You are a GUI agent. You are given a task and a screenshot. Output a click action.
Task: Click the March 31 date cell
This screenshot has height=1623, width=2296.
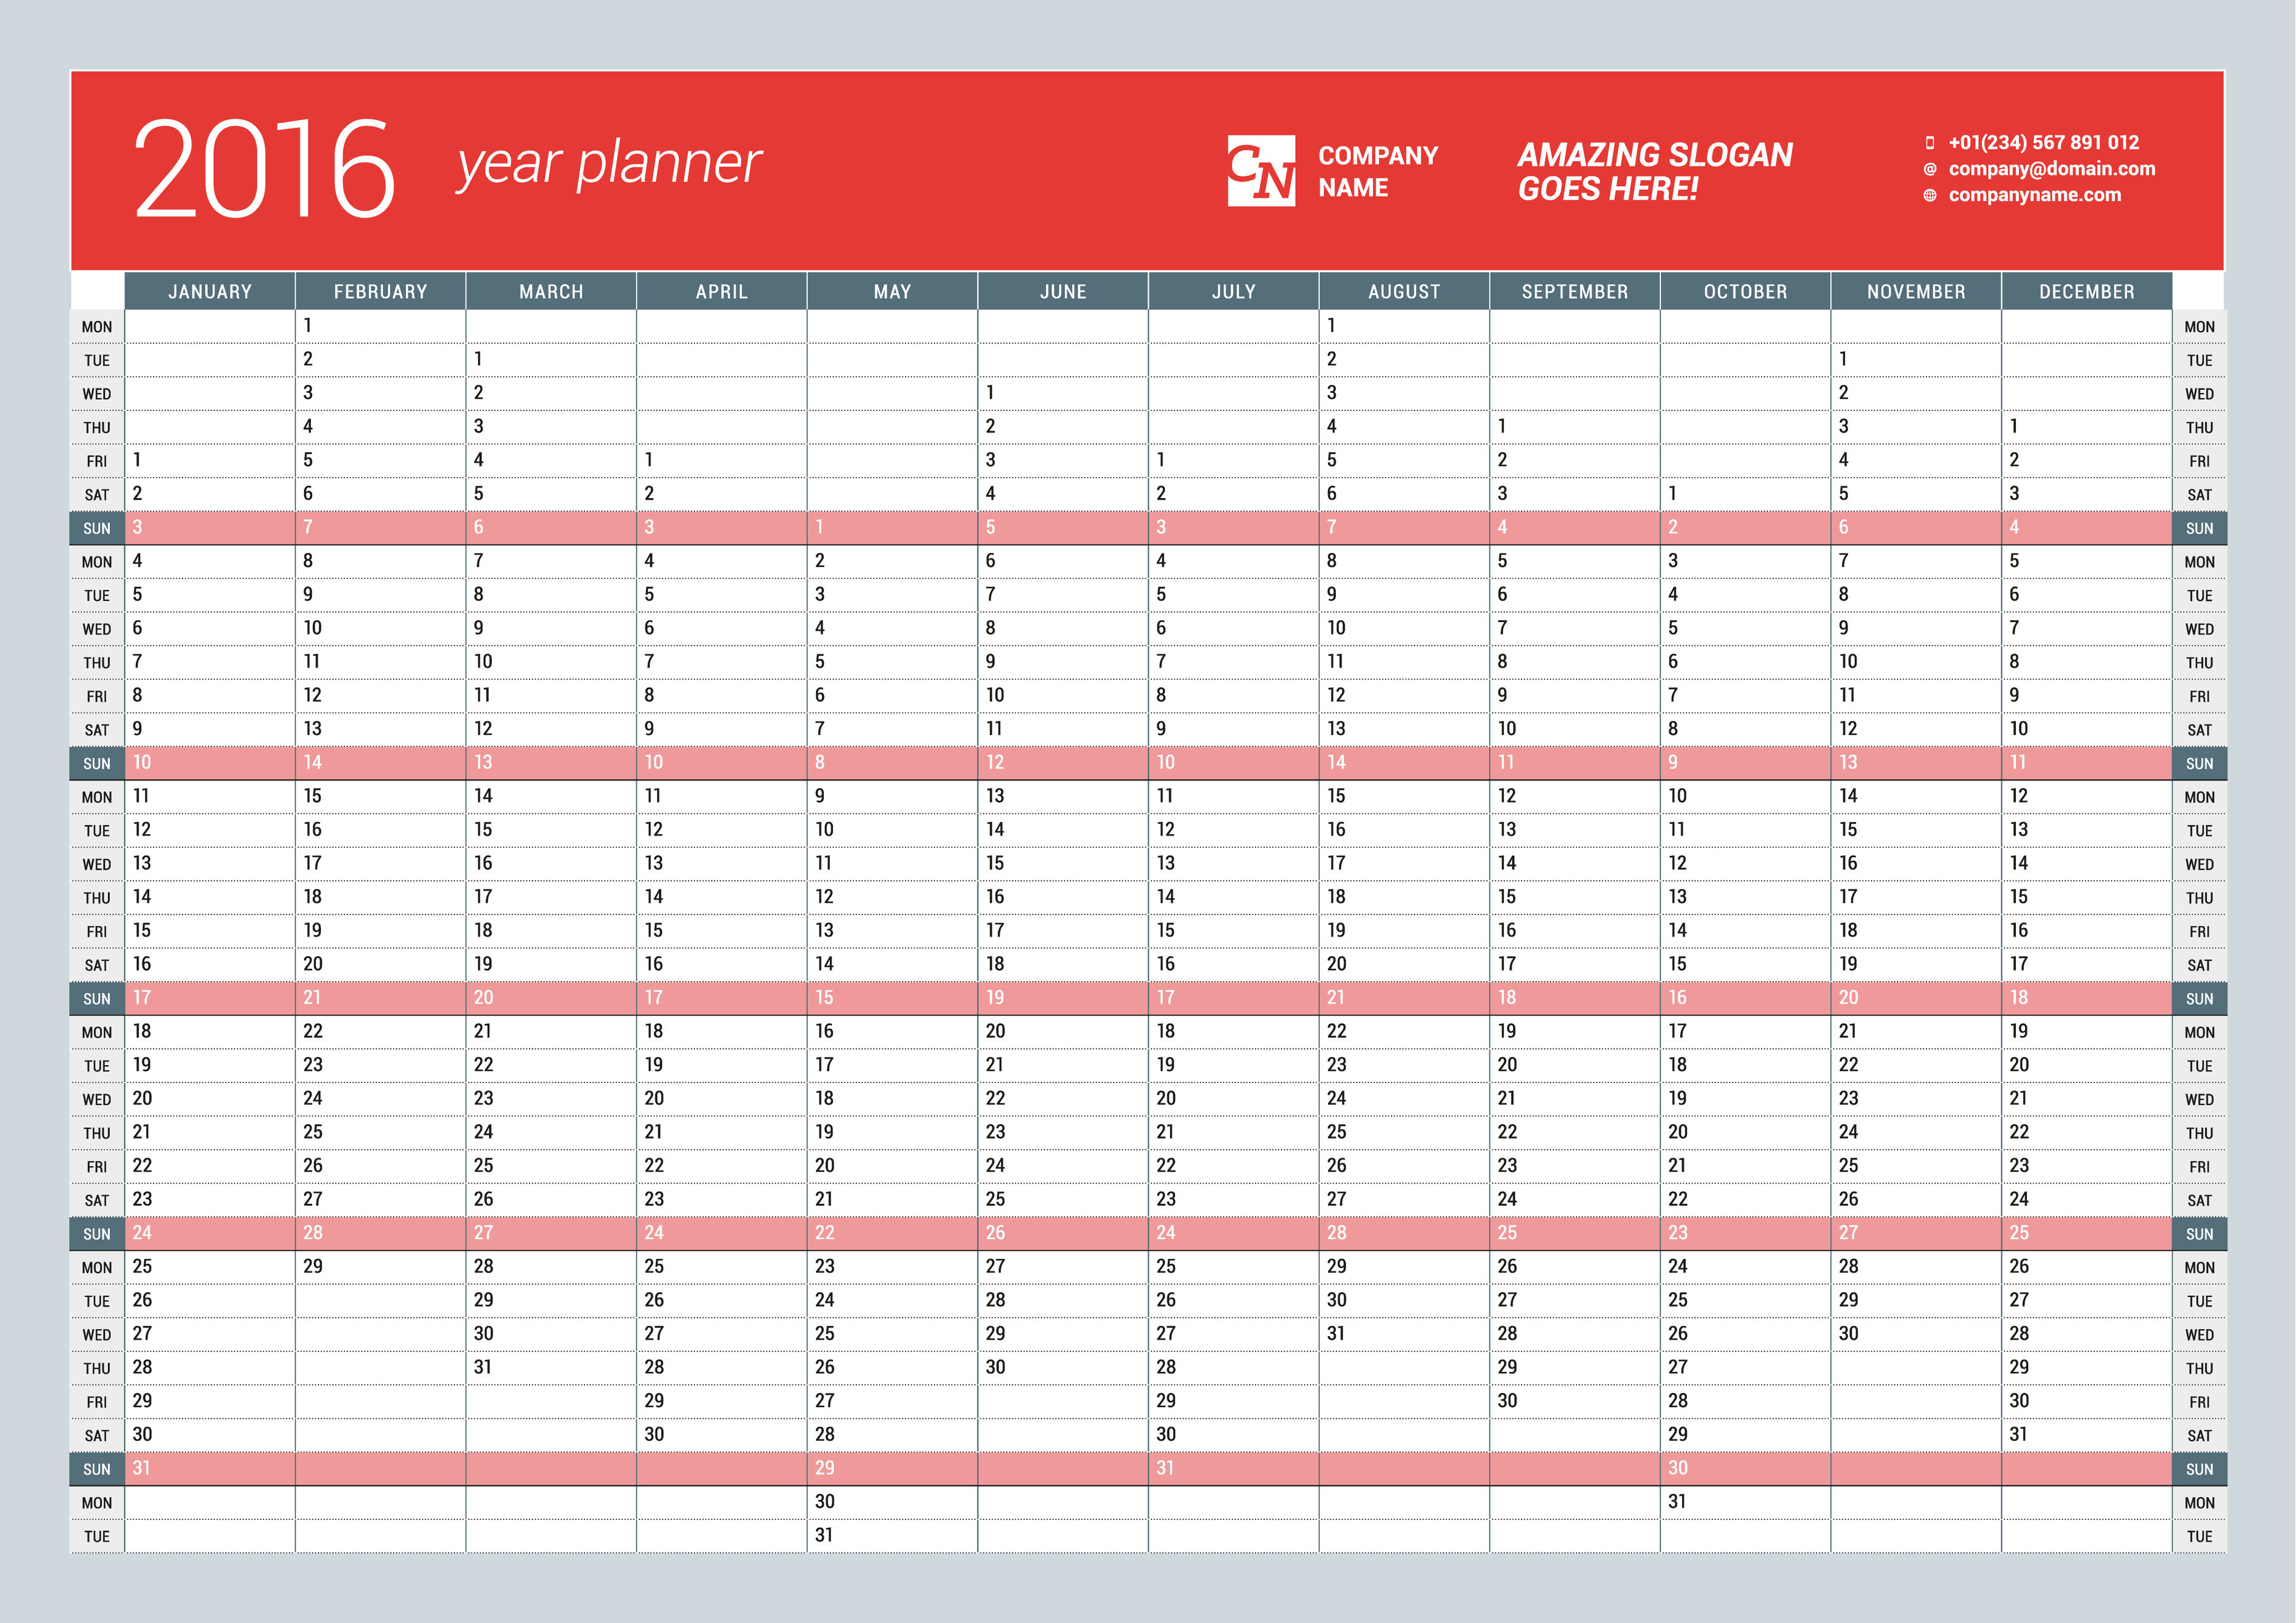pos(551,1367)
